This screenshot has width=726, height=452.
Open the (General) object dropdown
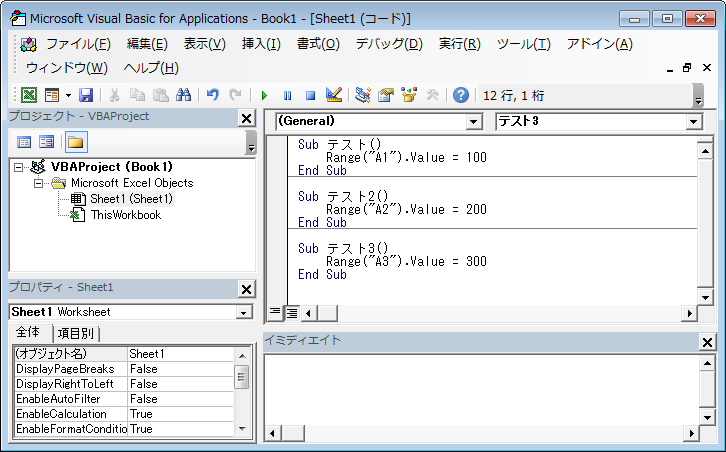click(473, 122)
